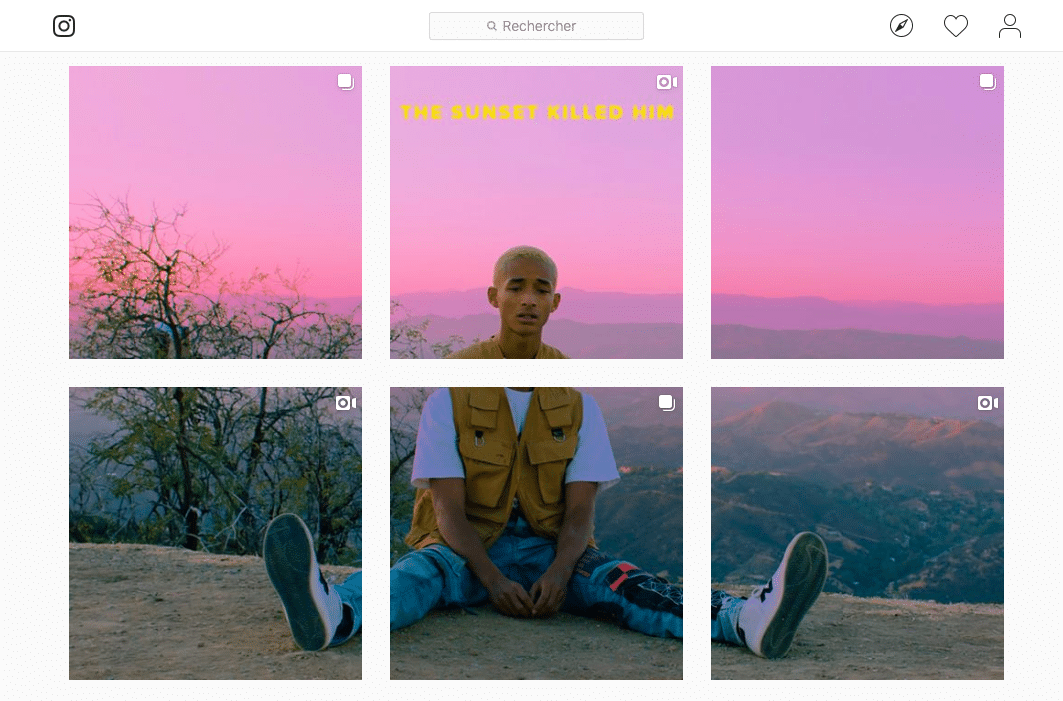Open the profile person icon
Viewport: 1063px width, 701px height.
click(1009, 26)
